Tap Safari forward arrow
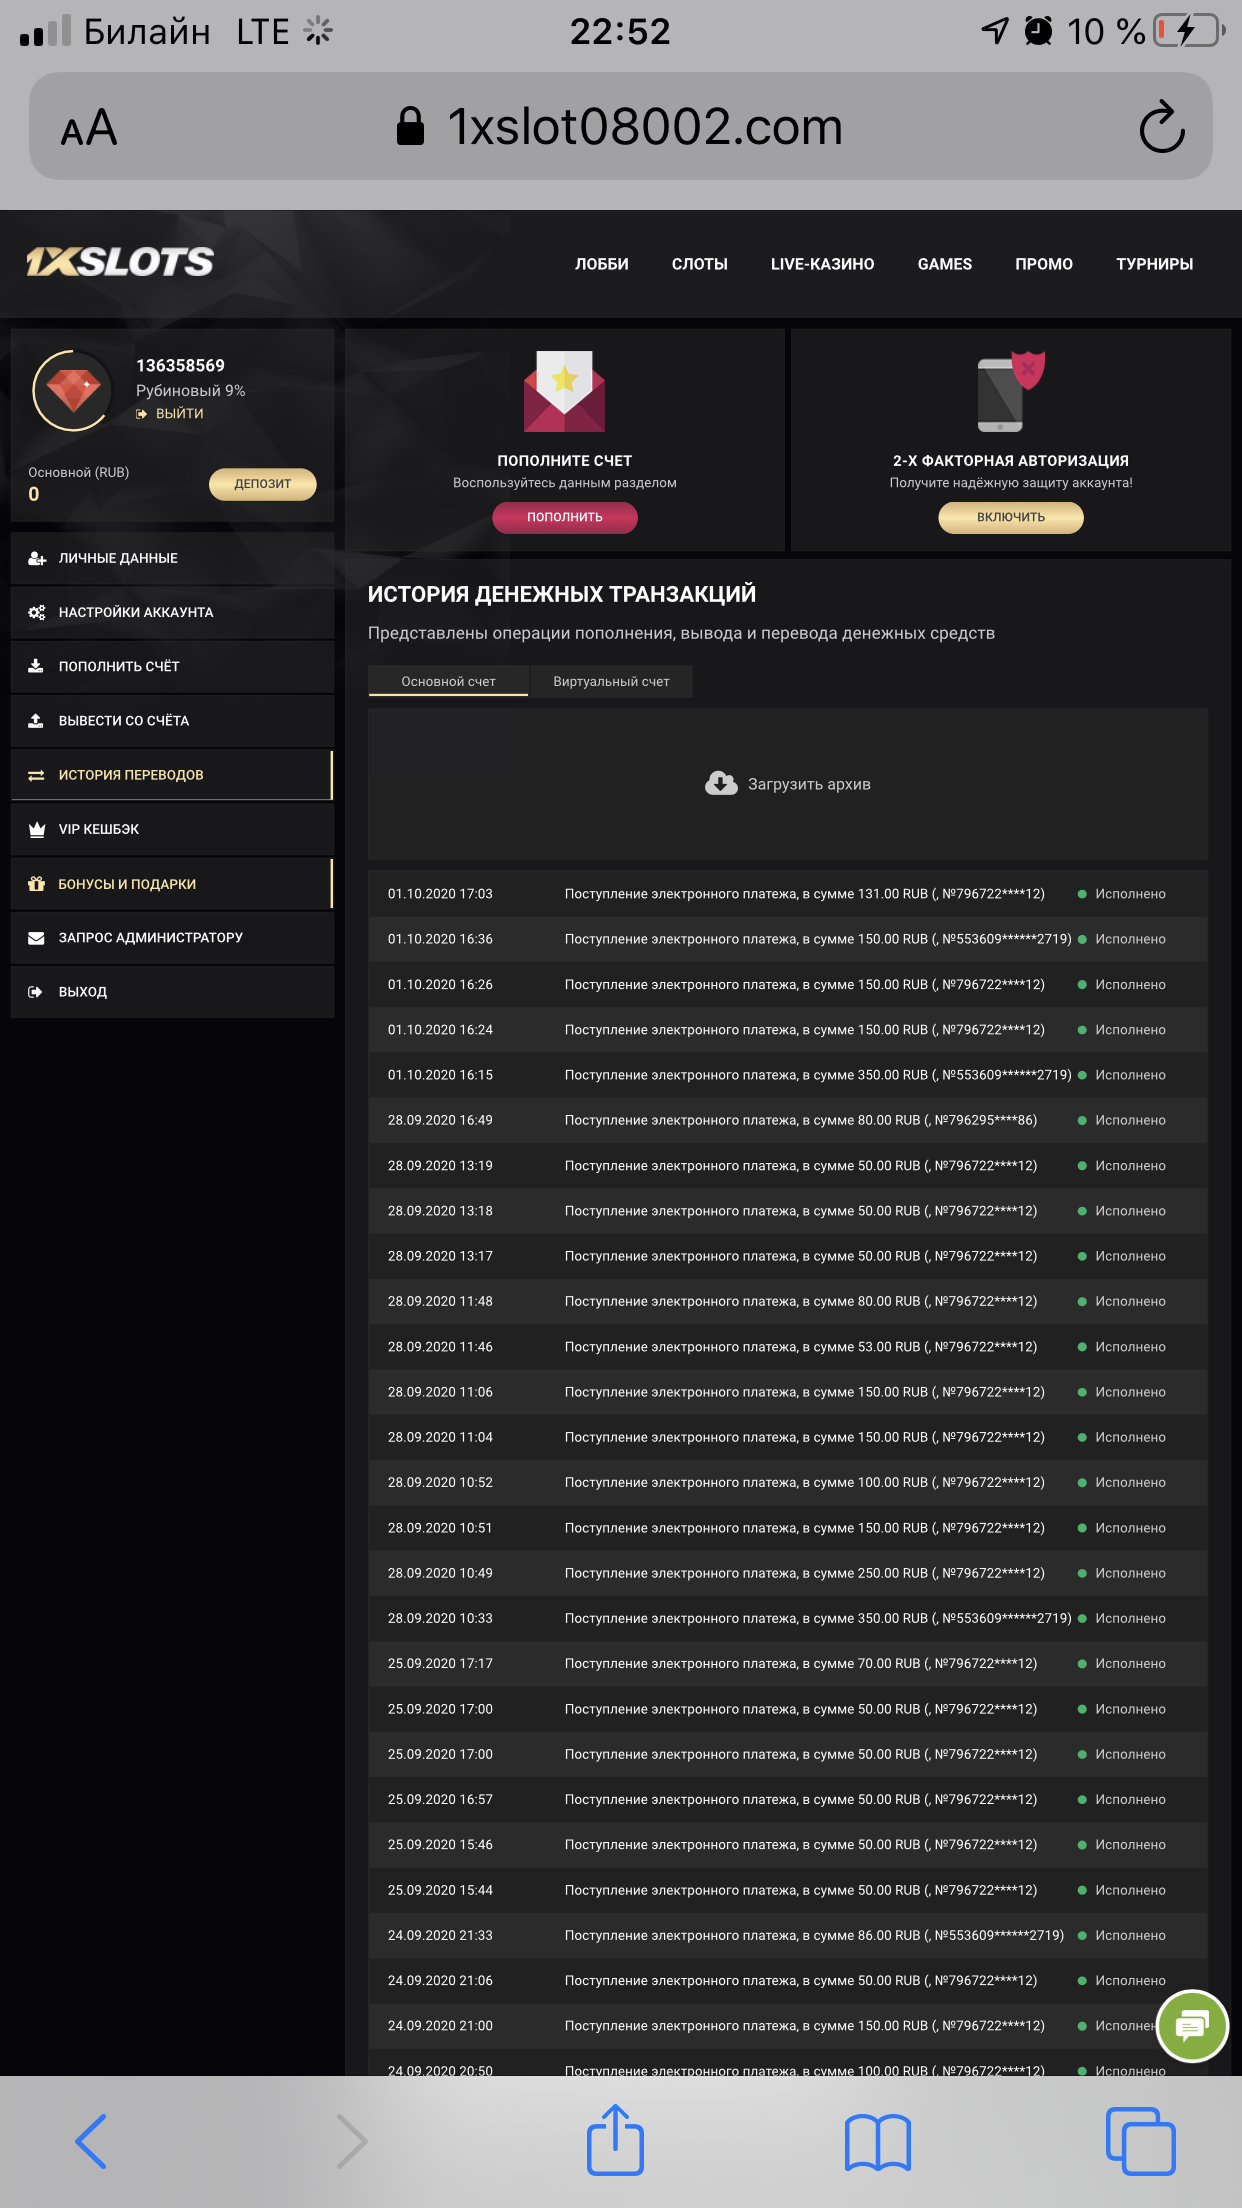 coord(352,2141)
